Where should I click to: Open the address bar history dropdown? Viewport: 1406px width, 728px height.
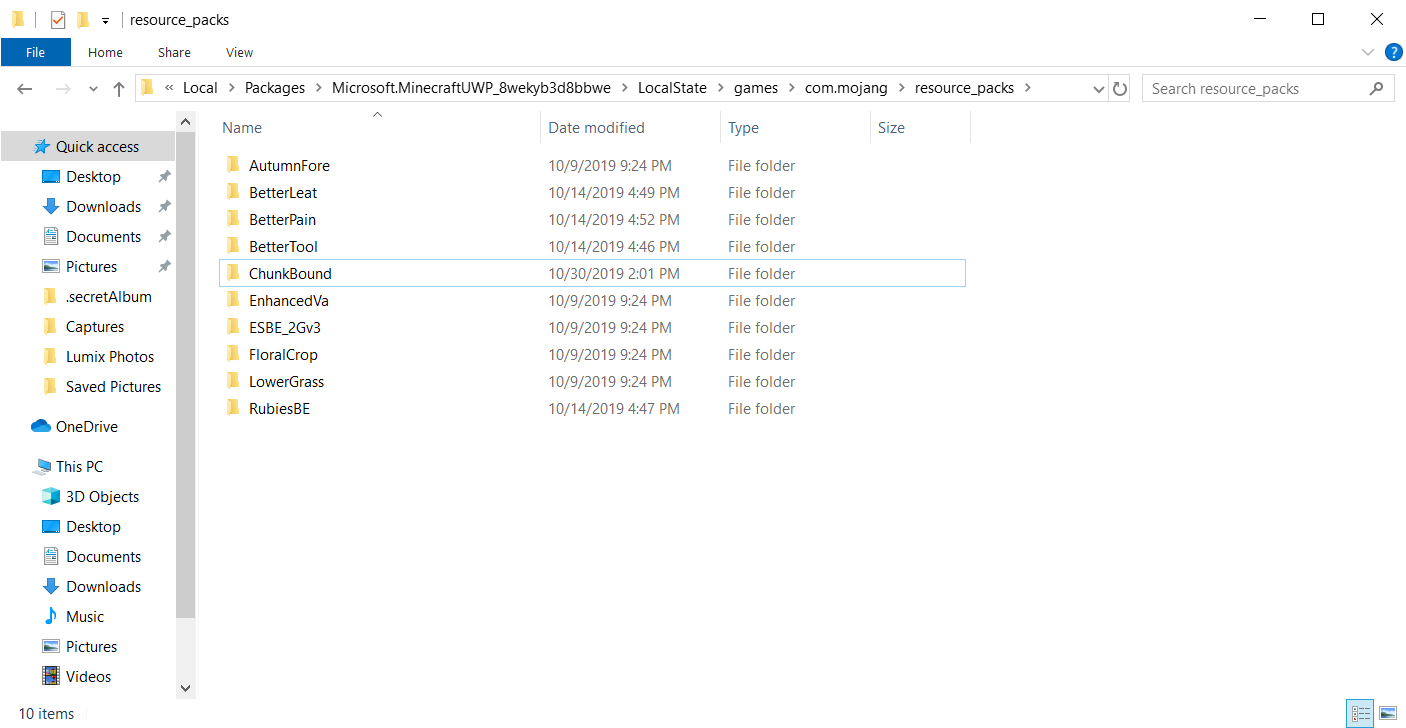[1099, 88]
